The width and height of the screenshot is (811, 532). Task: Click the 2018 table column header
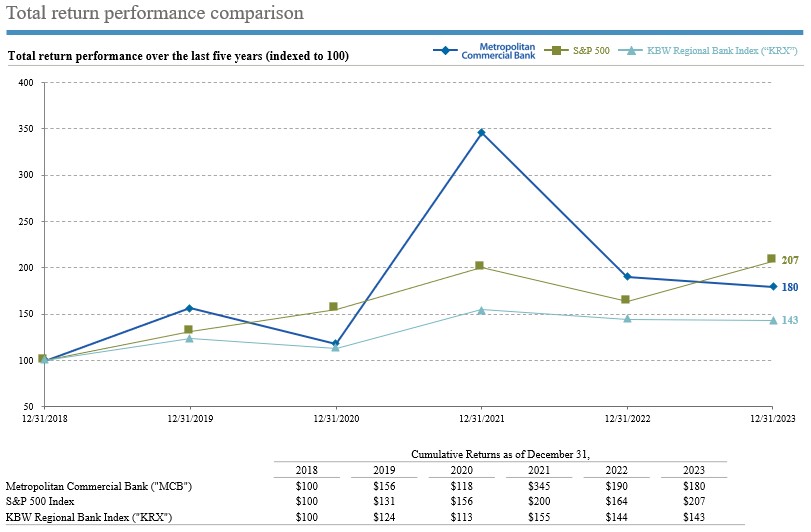(x=307, y=470)
